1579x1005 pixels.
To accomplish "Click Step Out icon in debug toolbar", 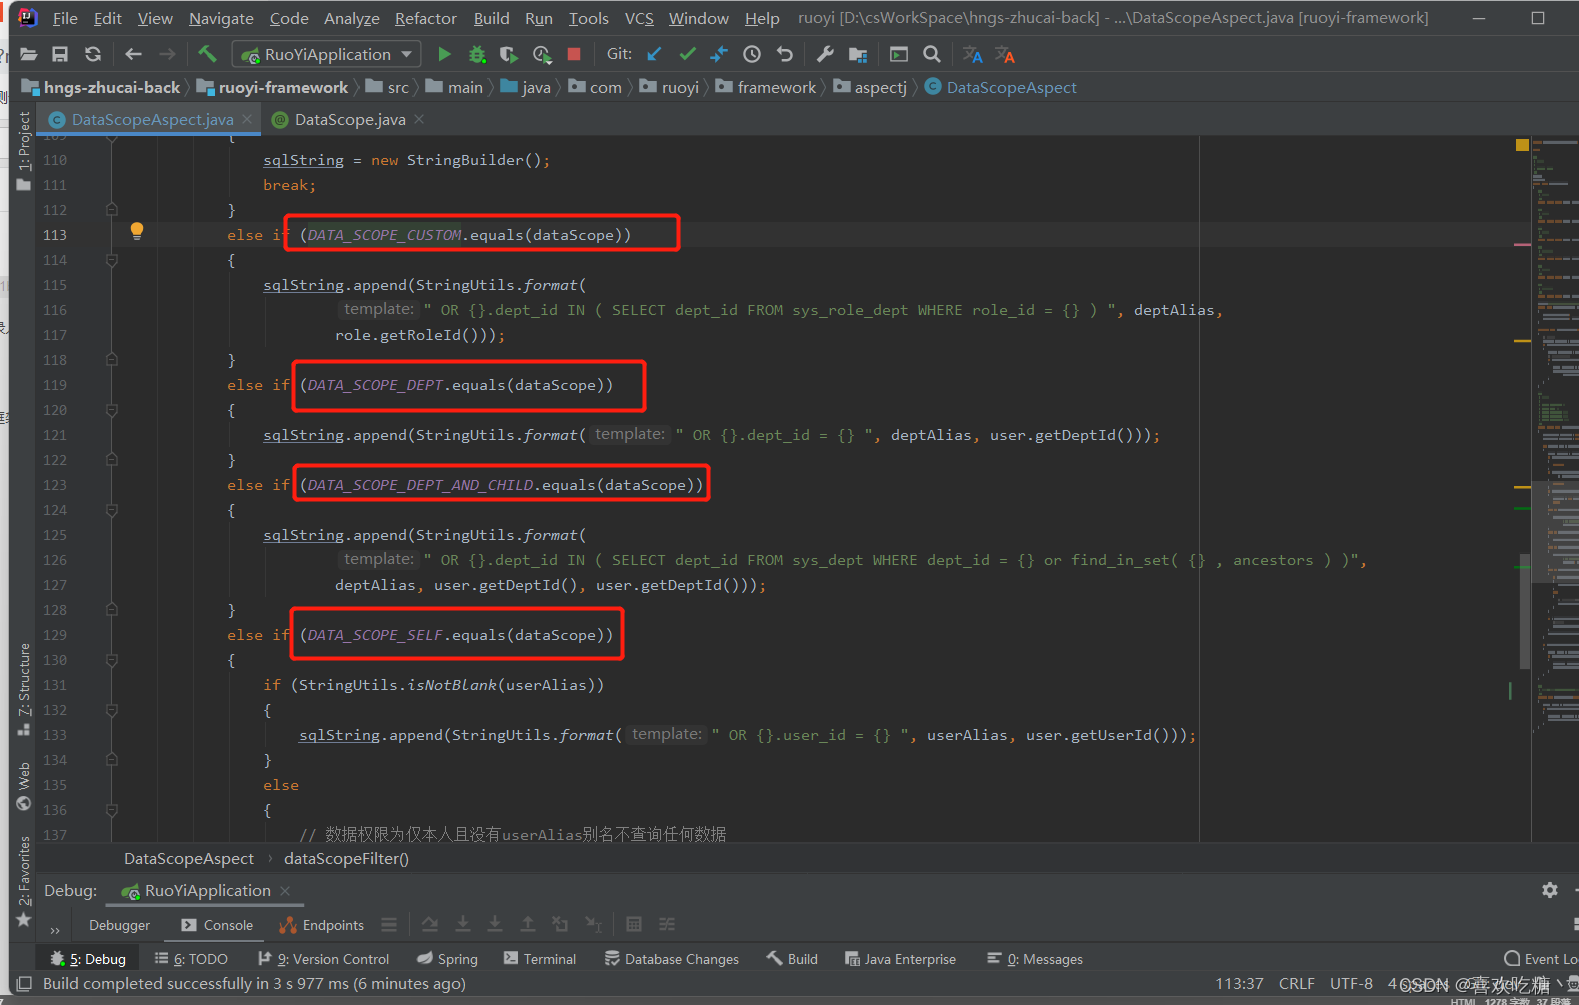I will pos(528,924).
